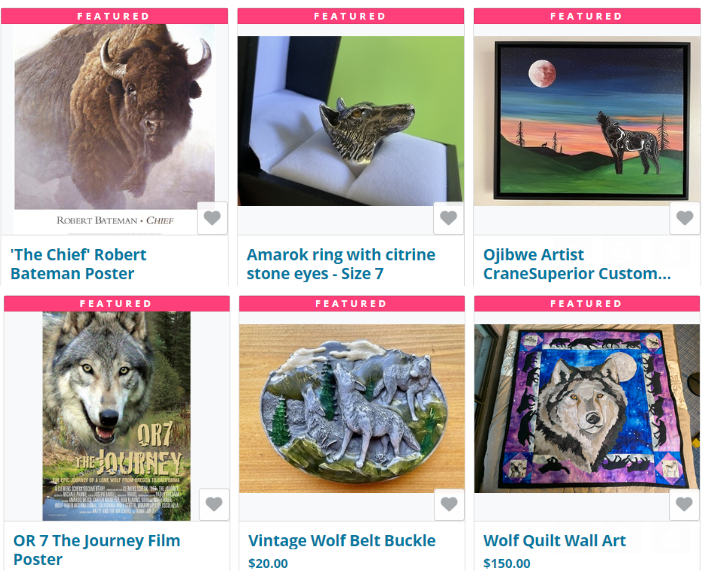The image size is (704, 575).
Task: View the OR7 wolf film poster image
Action: click(116, 416)
